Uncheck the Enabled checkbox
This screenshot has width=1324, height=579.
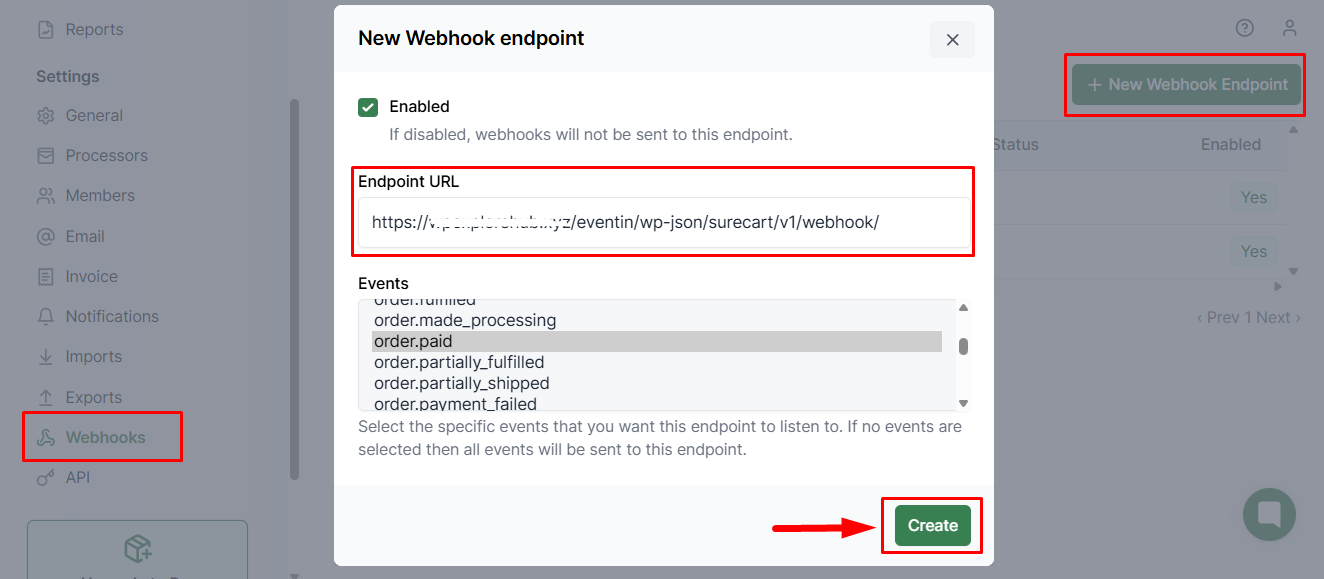tap(368, 107)
